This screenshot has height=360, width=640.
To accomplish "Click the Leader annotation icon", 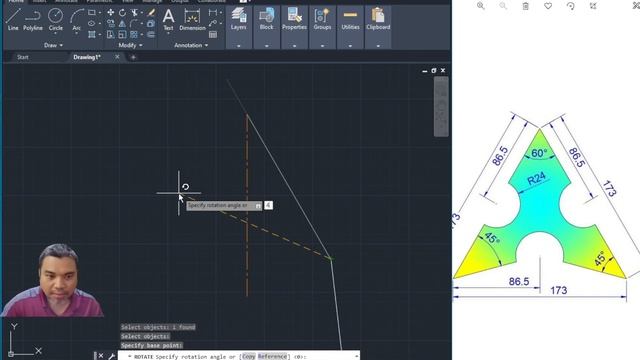I will click(x=213, y=24).
